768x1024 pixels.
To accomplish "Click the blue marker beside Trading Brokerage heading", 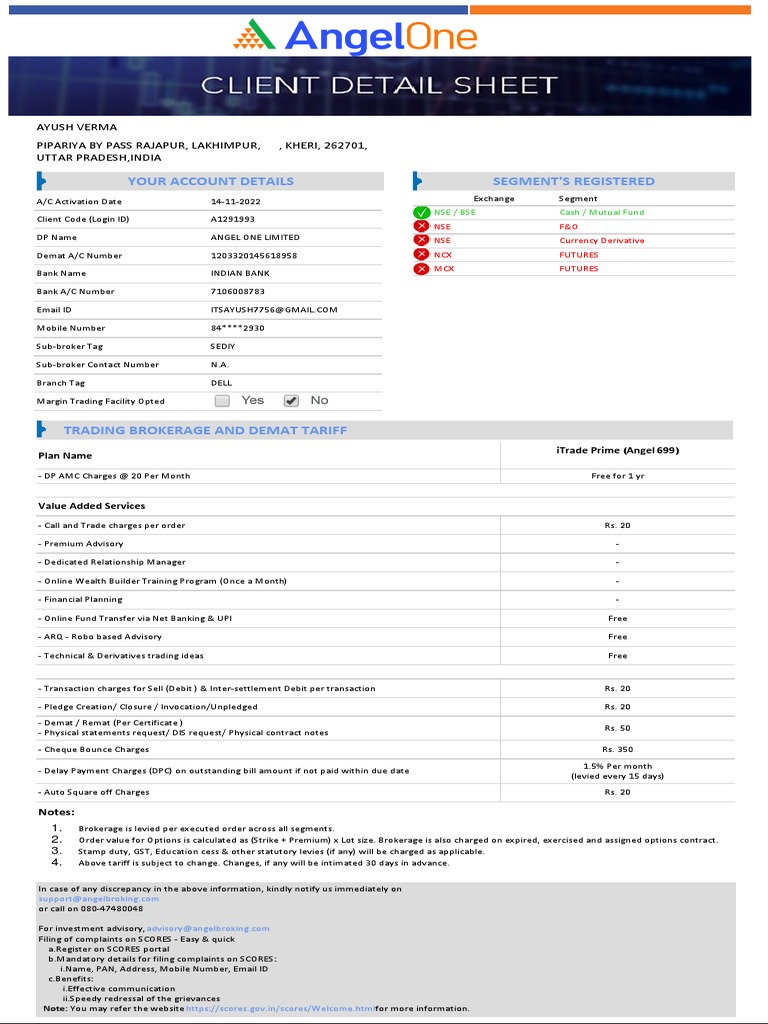I will [x=41, y=430].
